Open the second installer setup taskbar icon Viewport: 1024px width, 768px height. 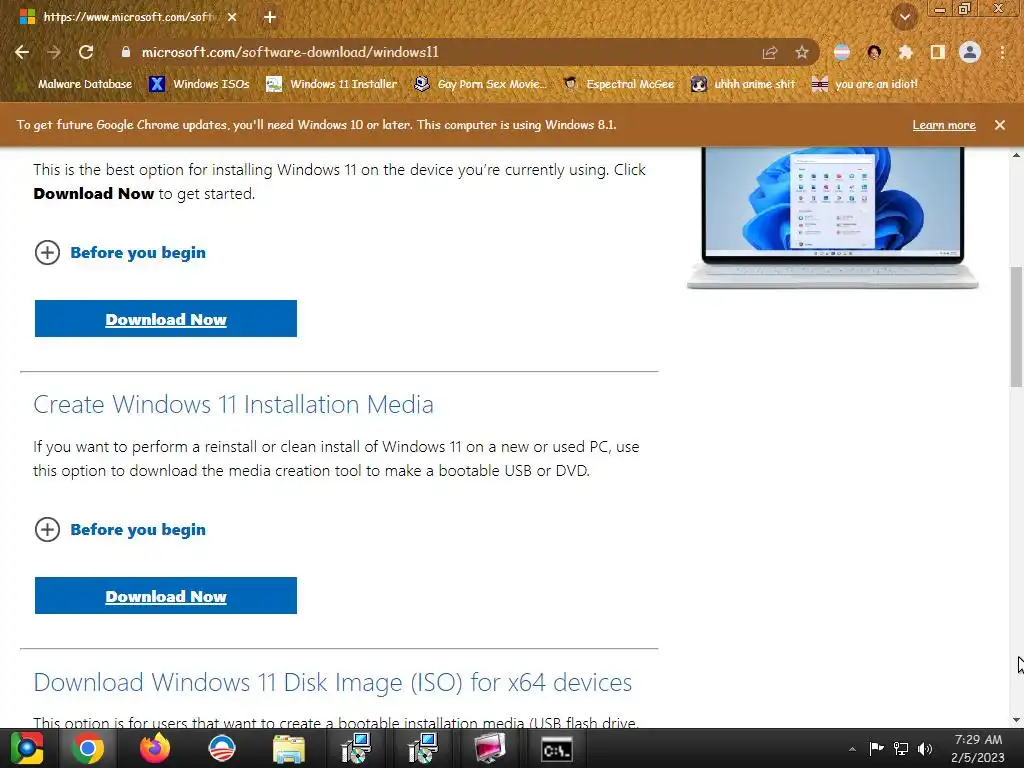click(x=423, y=748)
